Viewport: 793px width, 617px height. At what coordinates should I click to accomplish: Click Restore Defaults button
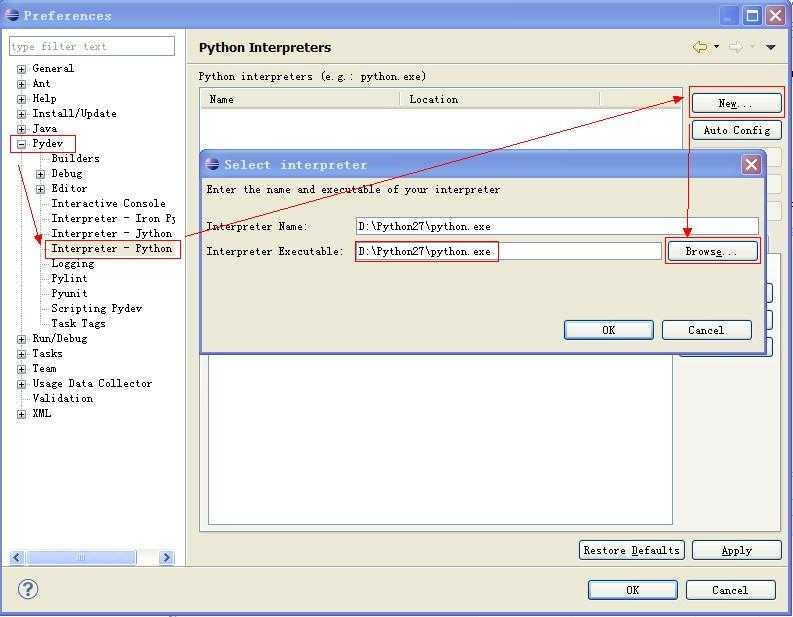631,550
